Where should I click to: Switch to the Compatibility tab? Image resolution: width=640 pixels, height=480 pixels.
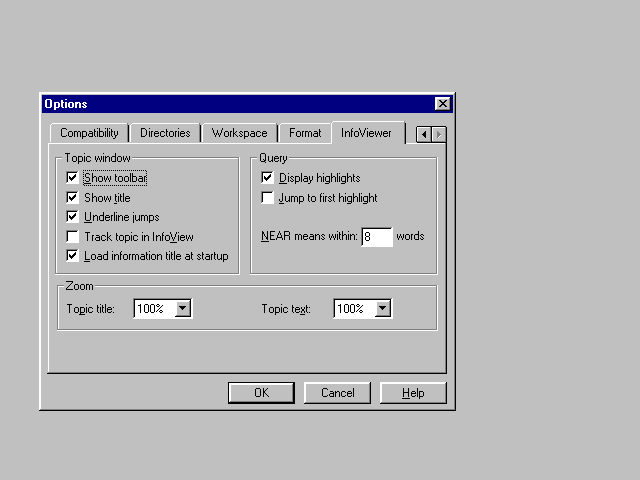click(x=89, y=133)
